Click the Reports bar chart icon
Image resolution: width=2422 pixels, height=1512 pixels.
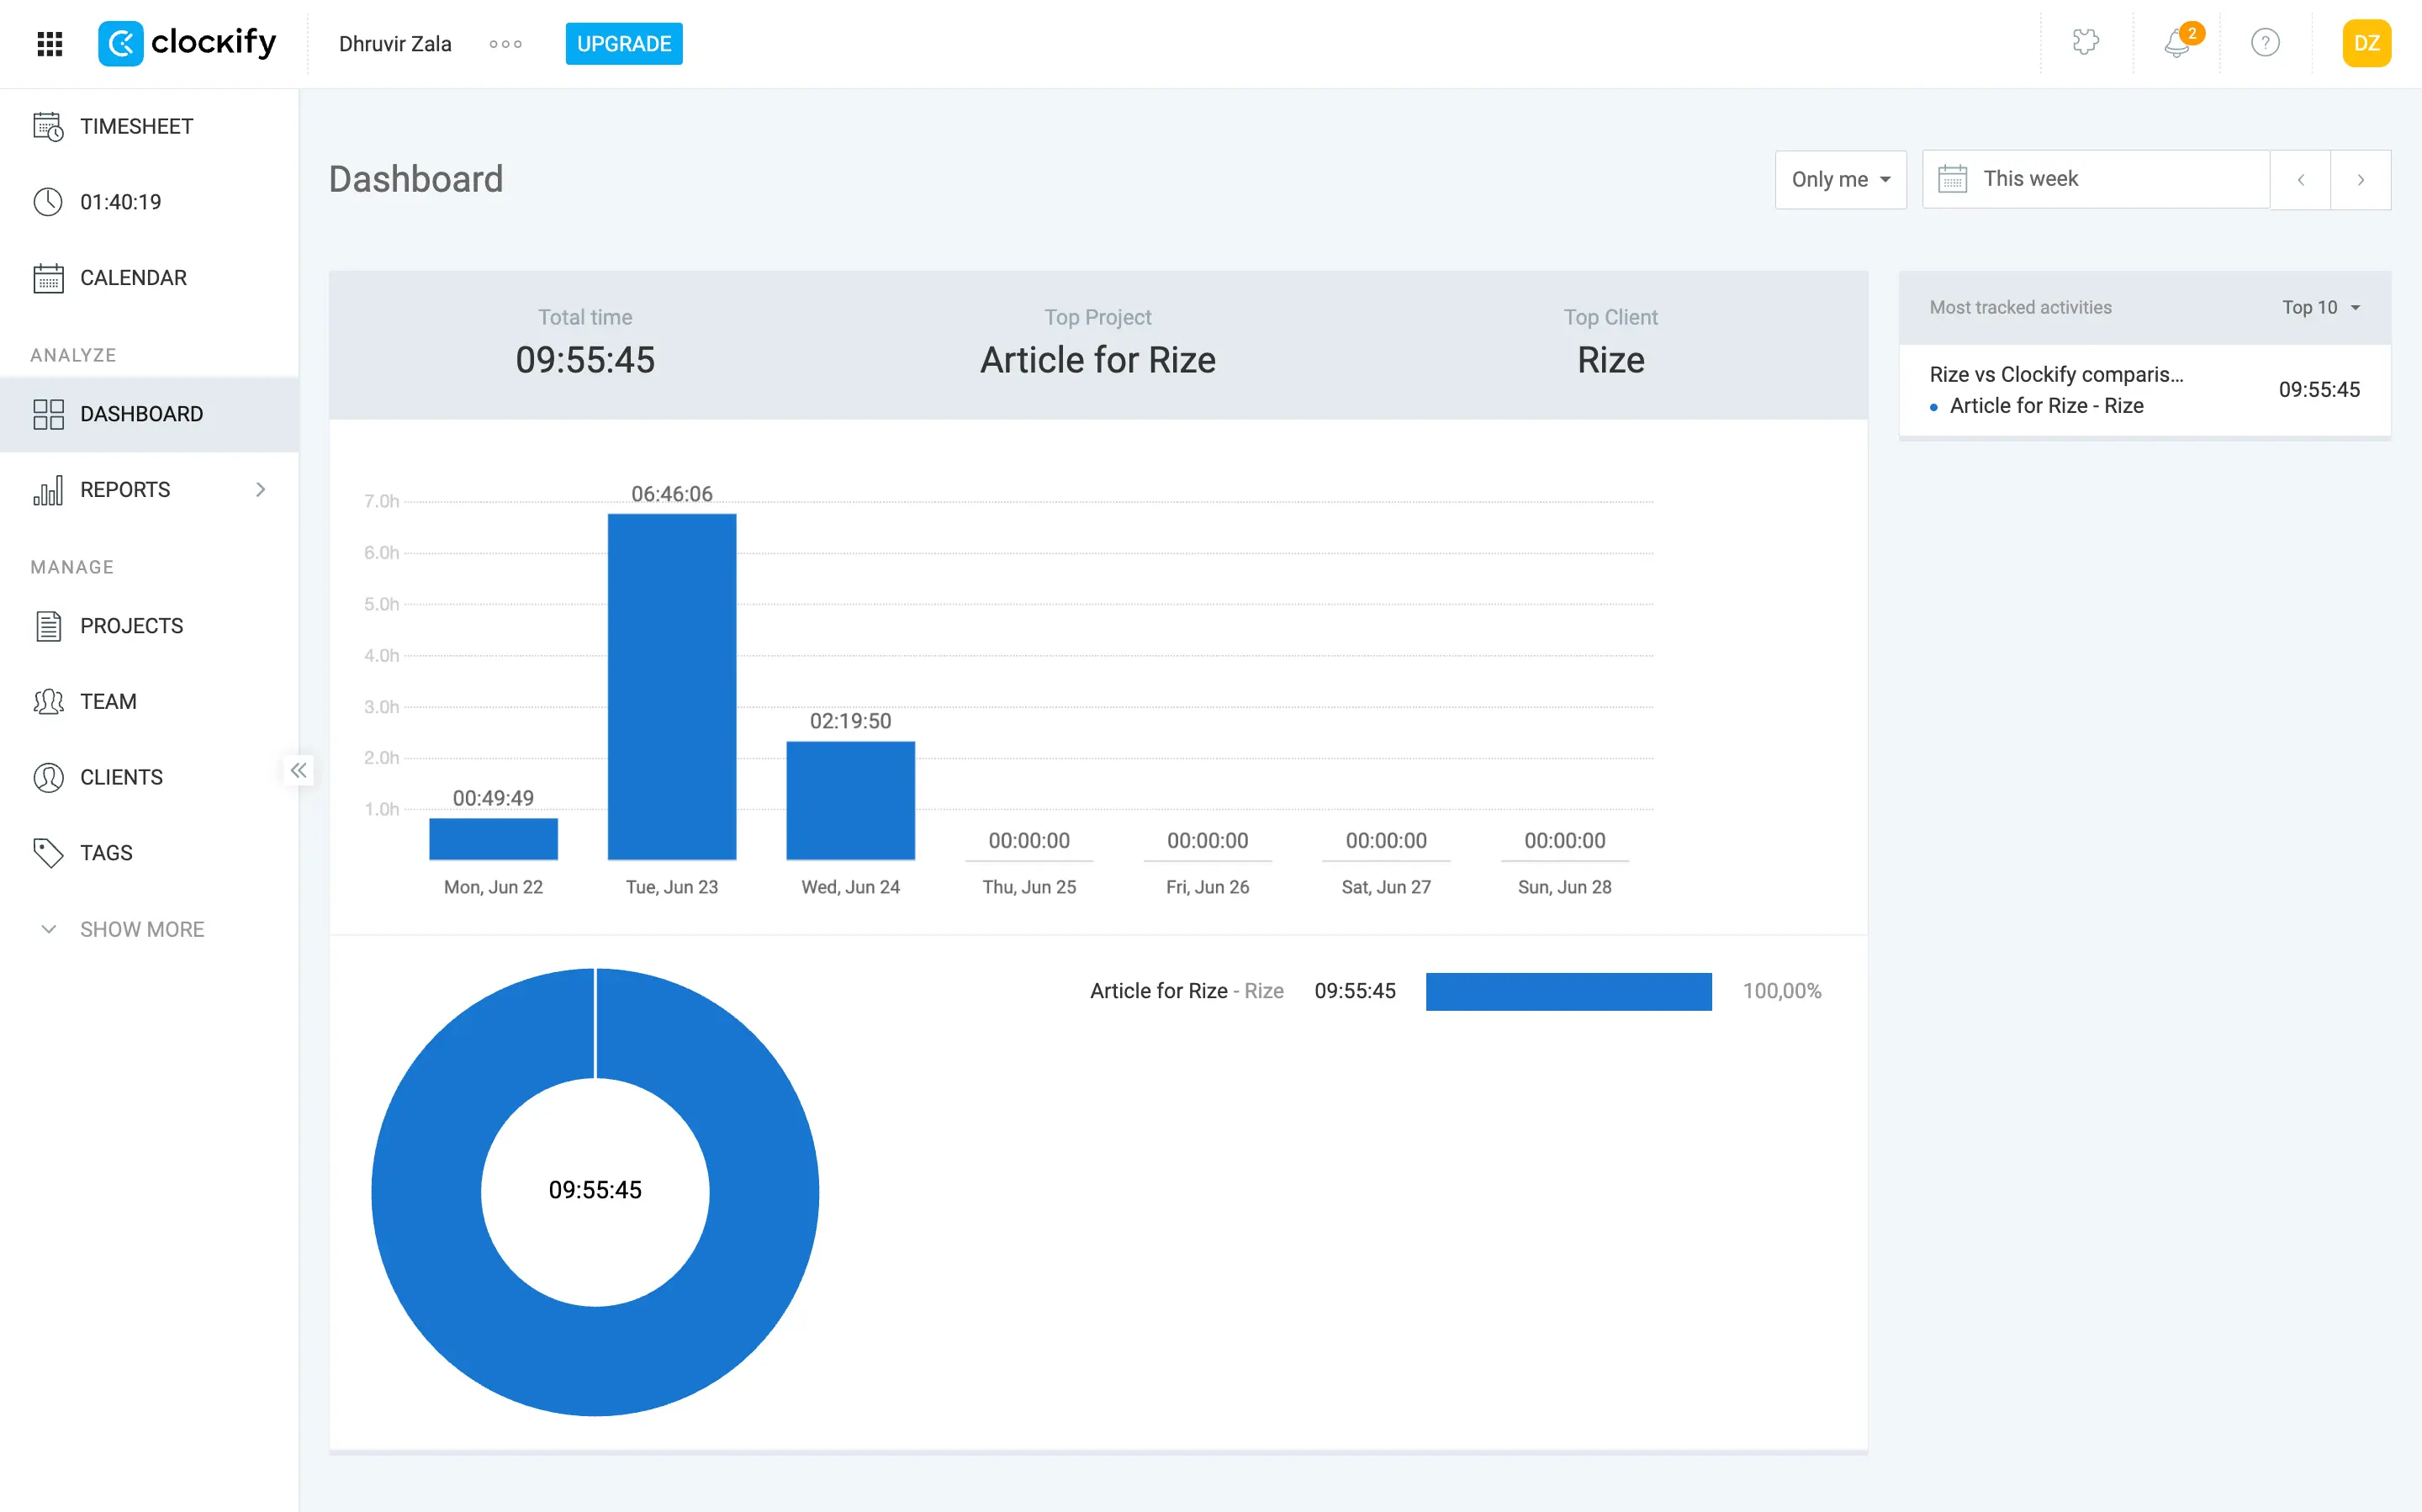[x=48, y=490]
